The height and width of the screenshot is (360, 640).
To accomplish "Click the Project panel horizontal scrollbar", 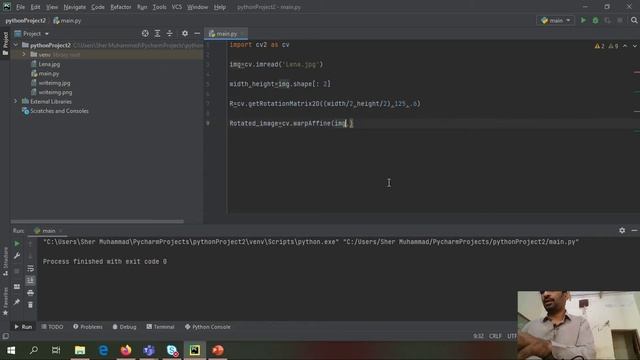I will [x=97, y=222].
